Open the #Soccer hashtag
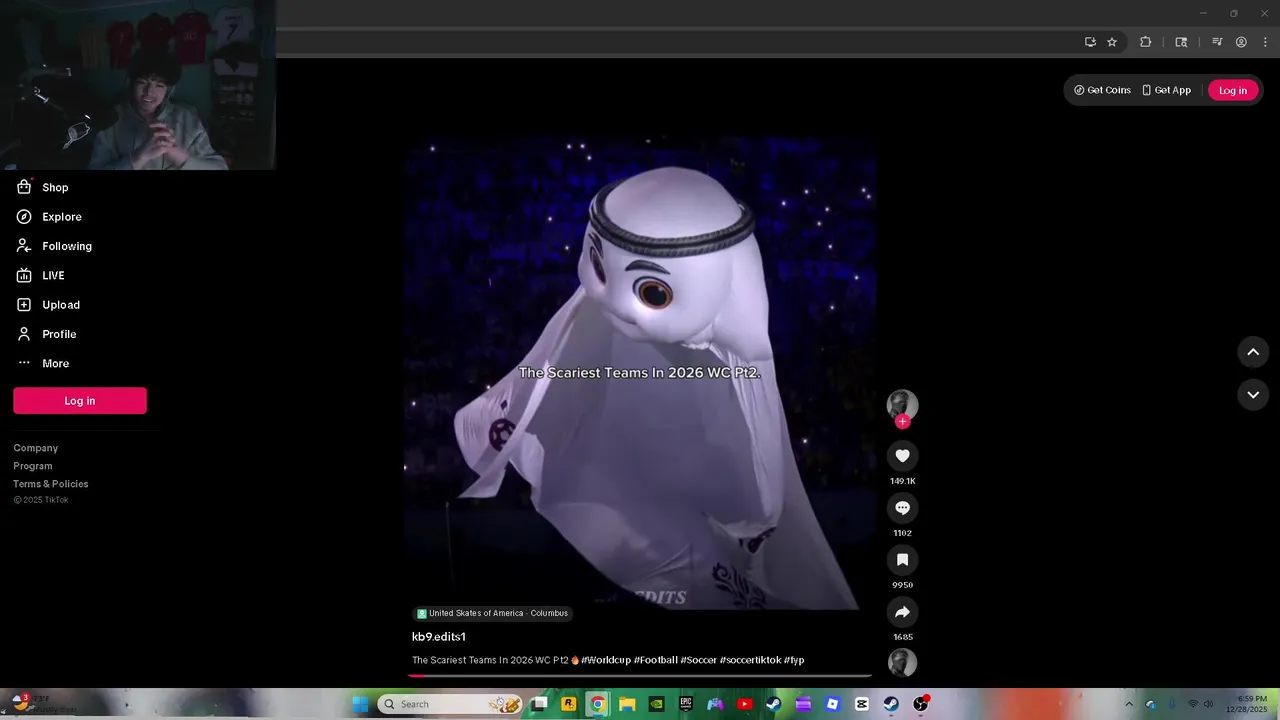1280x720 pixels. point(698,660)
